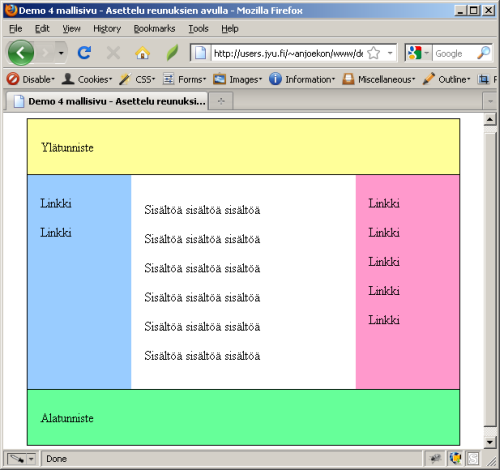Open the search engine selector dropdown
500x470 pixels.
click(419, 53)
